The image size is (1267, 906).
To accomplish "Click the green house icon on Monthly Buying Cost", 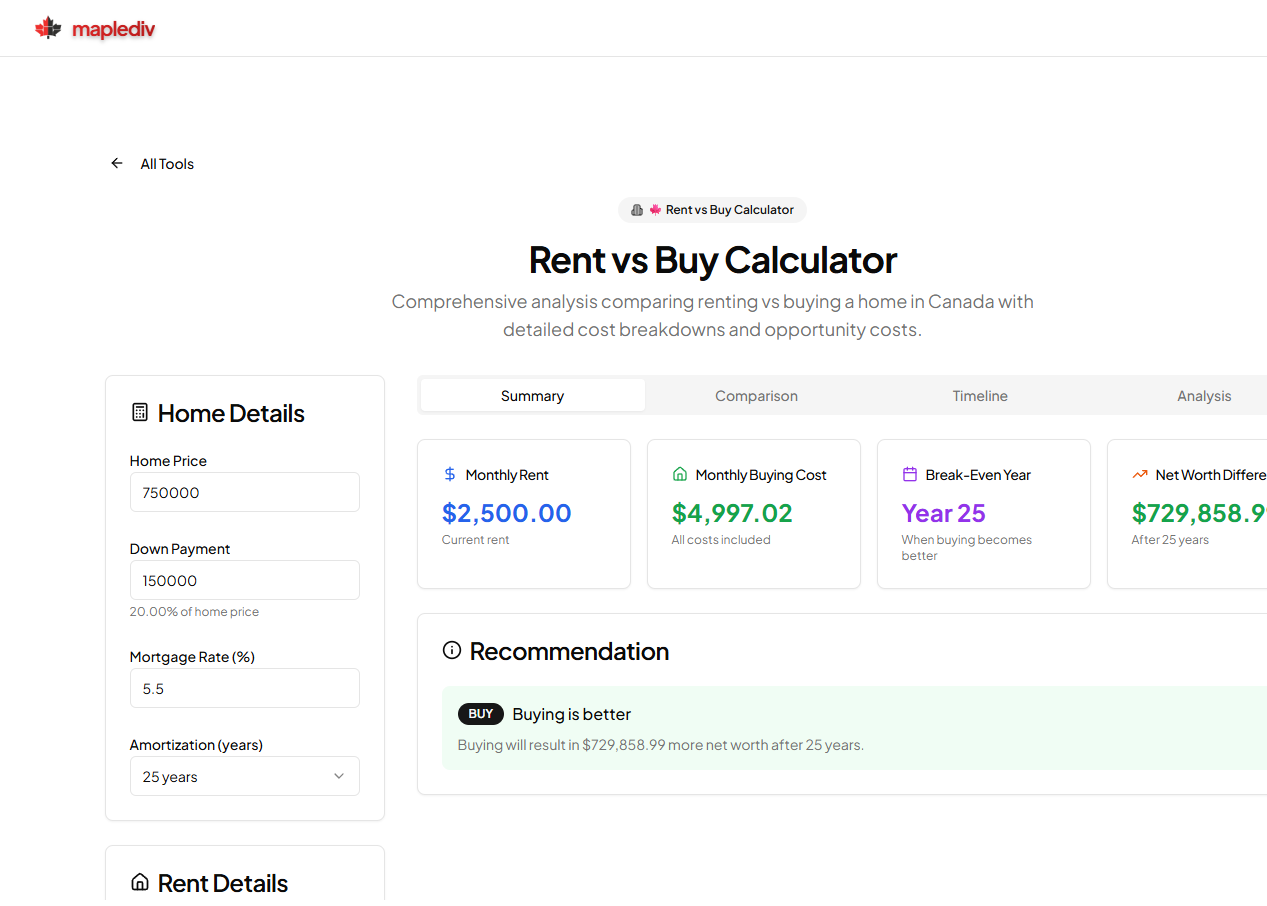I will 680,474.
